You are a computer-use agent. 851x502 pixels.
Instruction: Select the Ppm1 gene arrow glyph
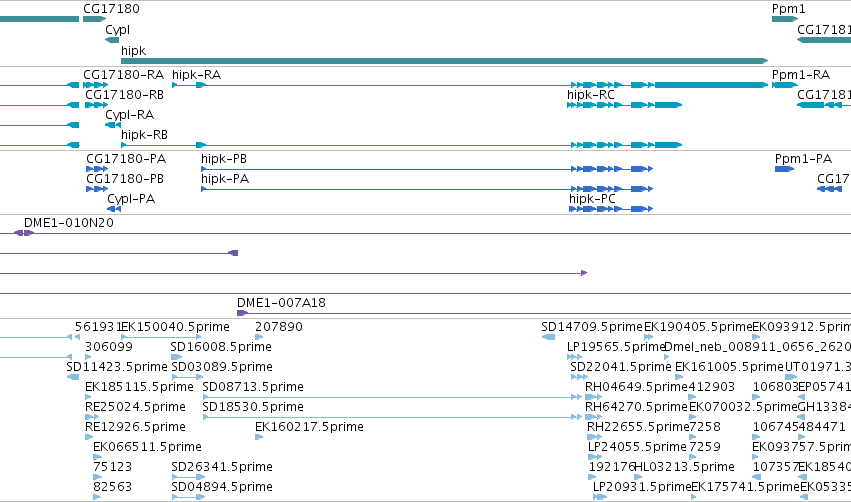[785, 19]
